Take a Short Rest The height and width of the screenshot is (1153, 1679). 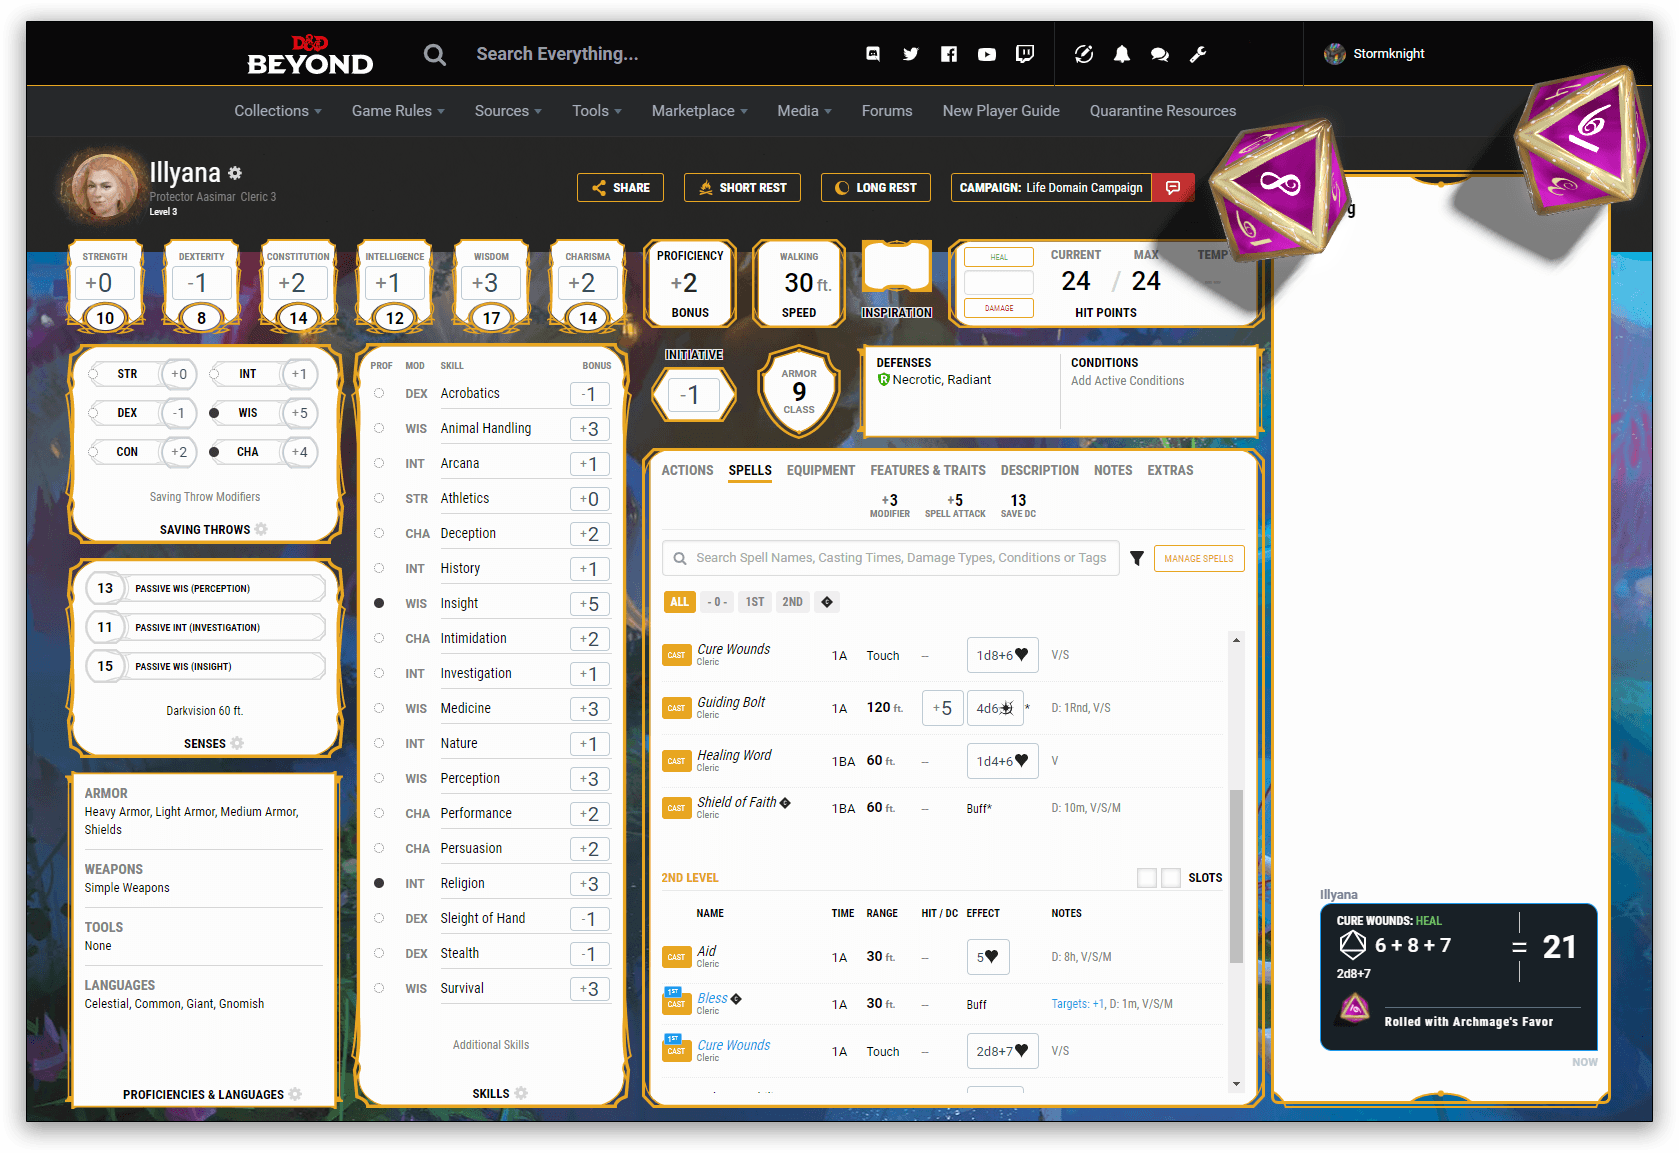tap(742, 187)
